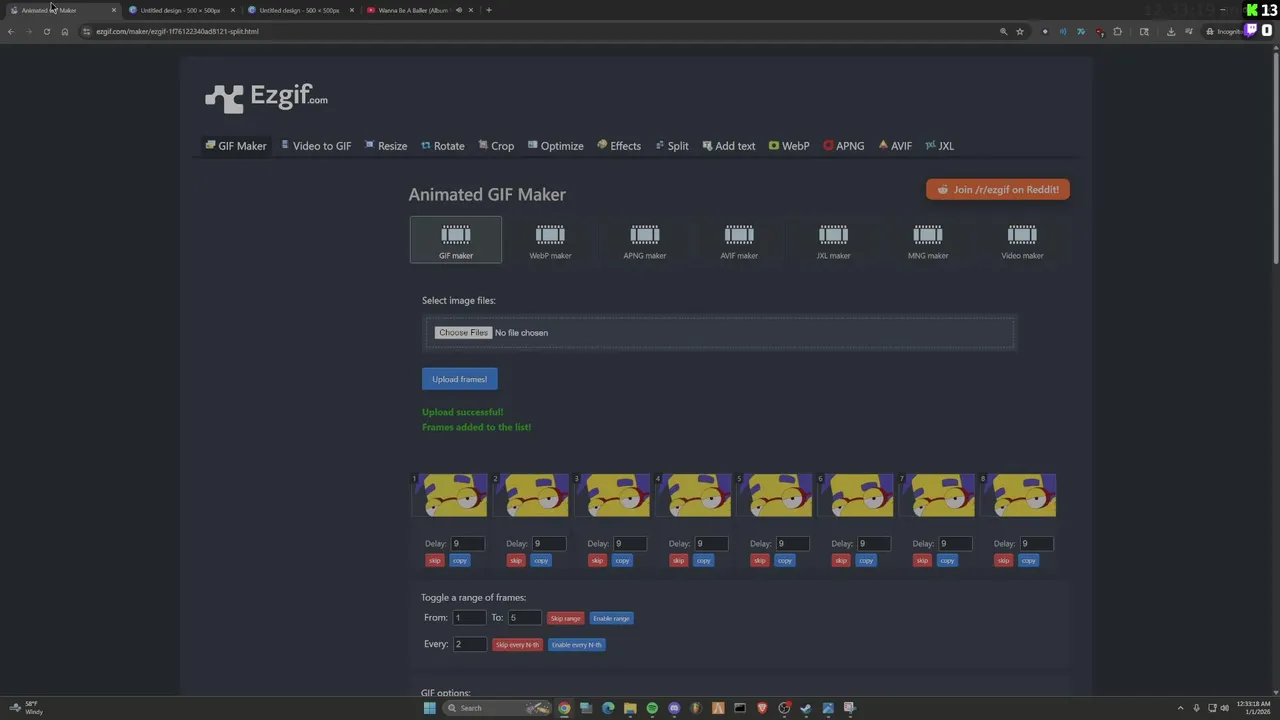Open the browser downloads icon

point(1171,31)
